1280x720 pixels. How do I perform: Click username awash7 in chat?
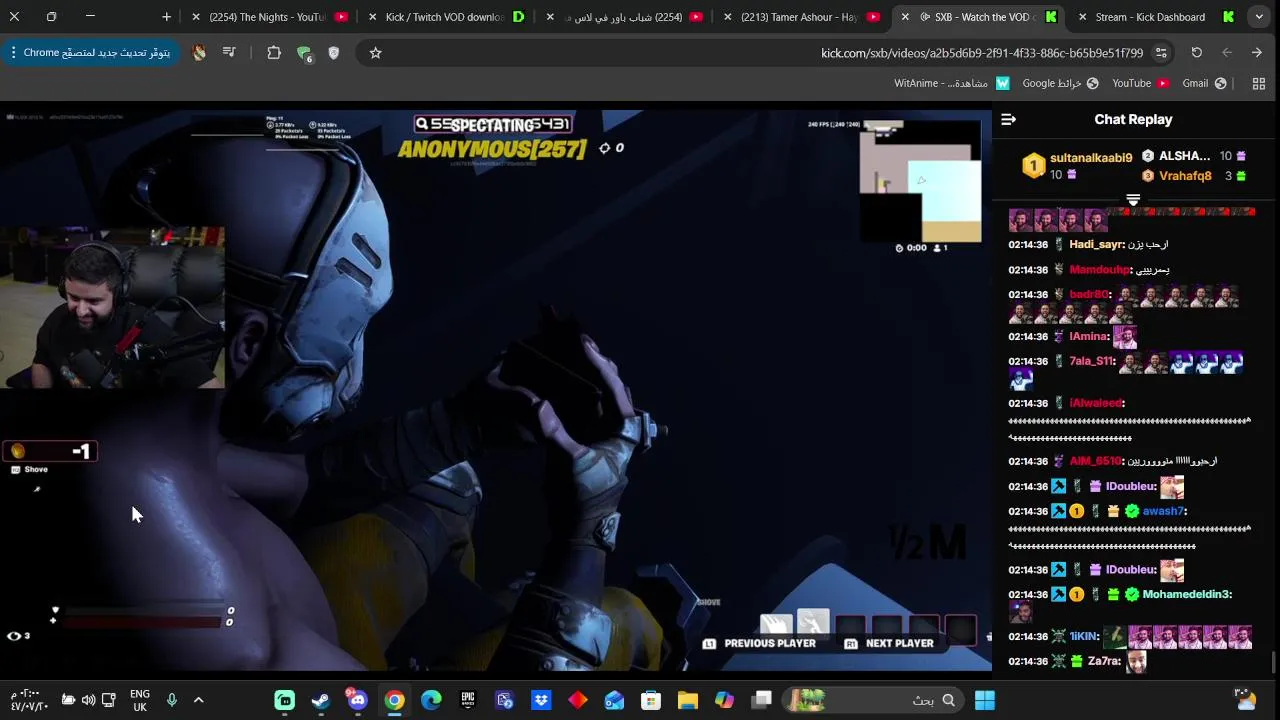click(x=1162, y=511)
